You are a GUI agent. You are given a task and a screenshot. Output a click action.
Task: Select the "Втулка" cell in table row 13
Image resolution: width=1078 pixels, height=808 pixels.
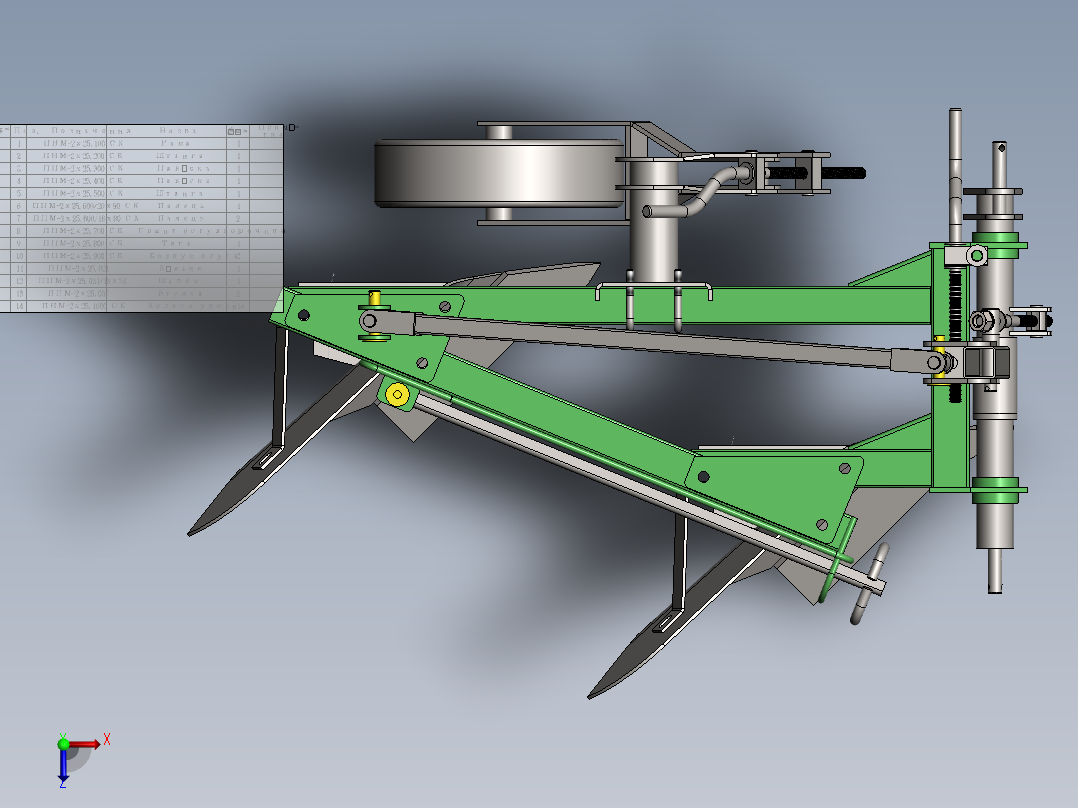click(167, 293)
